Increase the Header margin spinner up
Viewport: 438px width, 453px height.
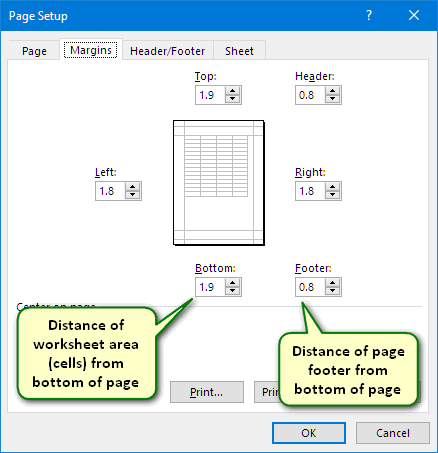point(332,91)
